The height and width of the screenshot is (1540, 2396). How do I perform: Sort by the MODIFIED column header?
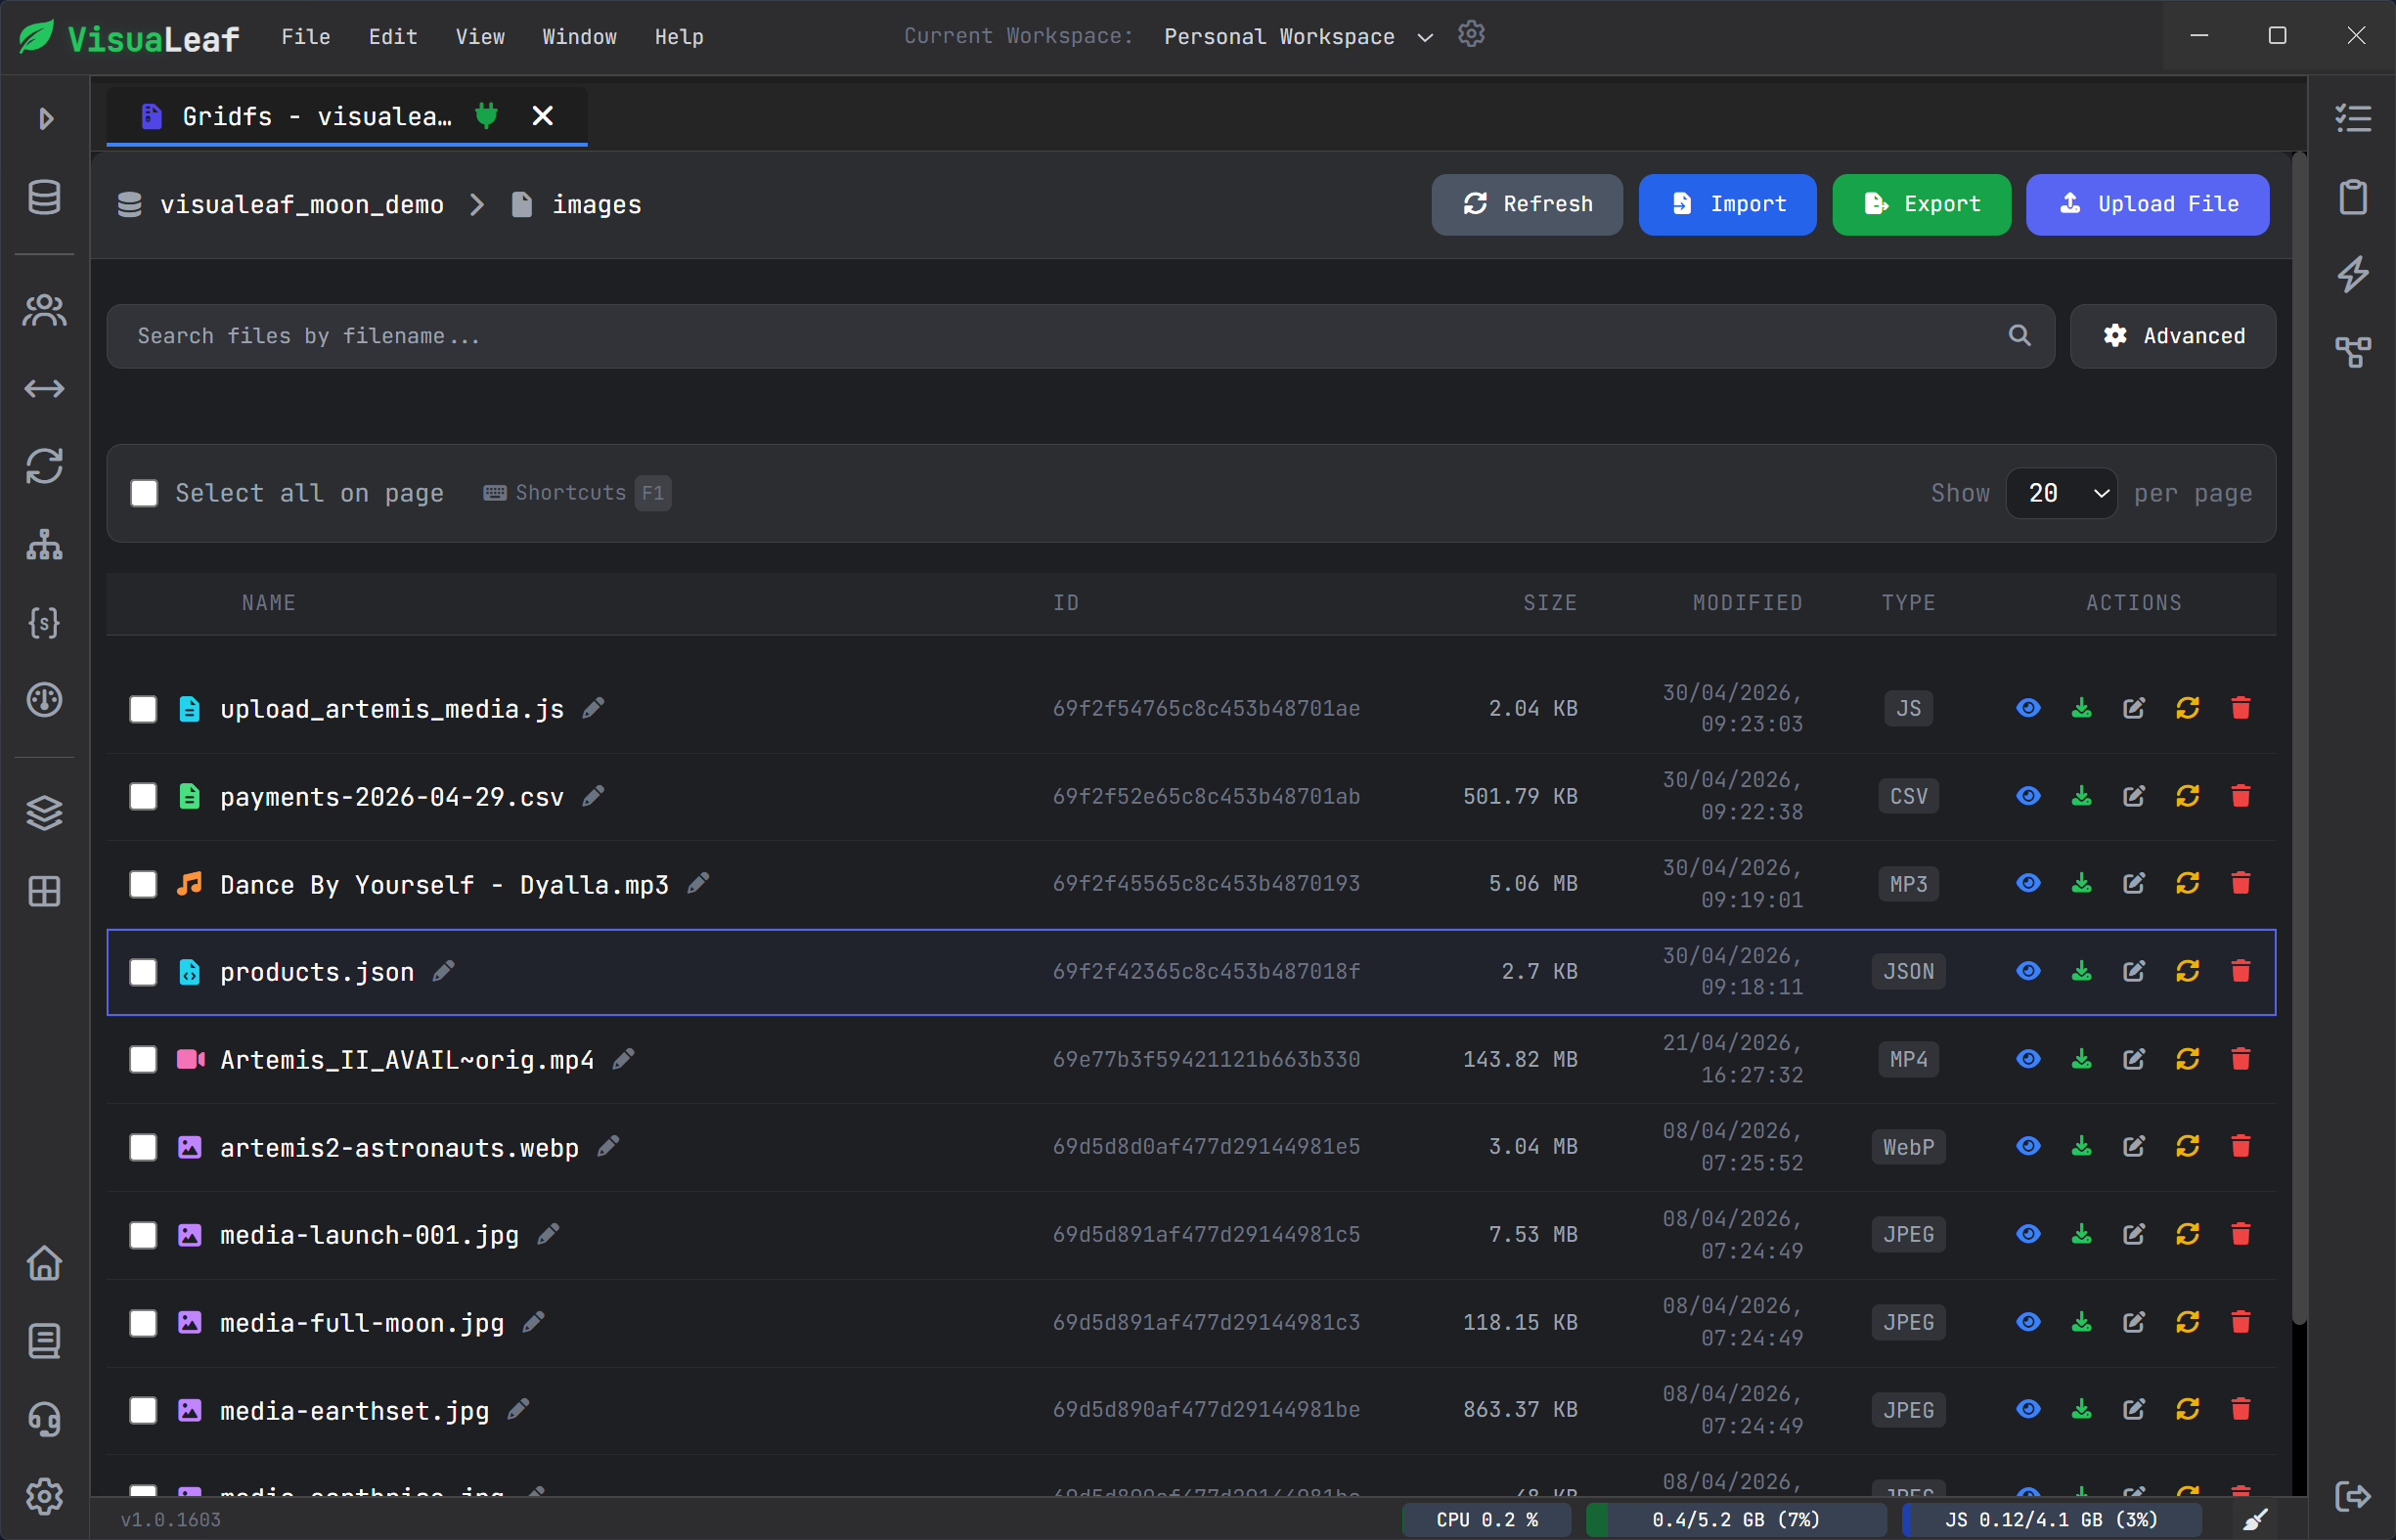1747,602
